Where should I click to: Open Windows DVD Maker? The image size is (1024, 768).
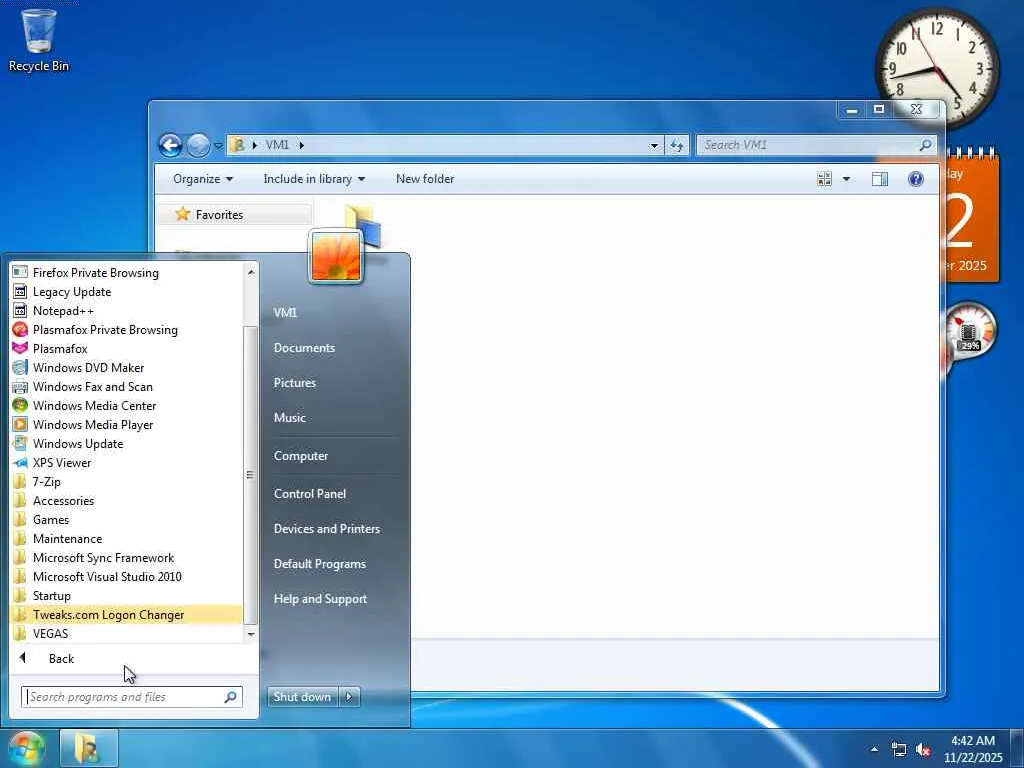(x=126, y=368)
